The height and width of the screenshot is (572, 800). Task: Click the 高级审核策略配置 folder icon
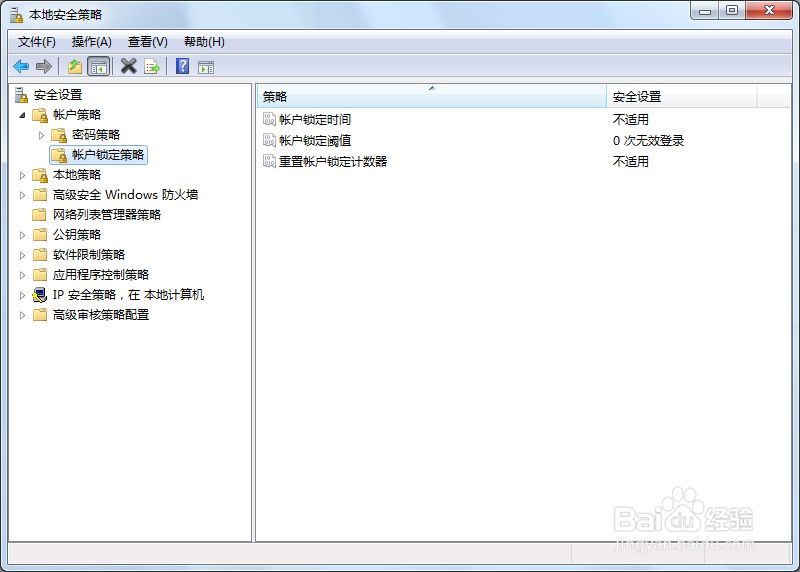point(40,315)
